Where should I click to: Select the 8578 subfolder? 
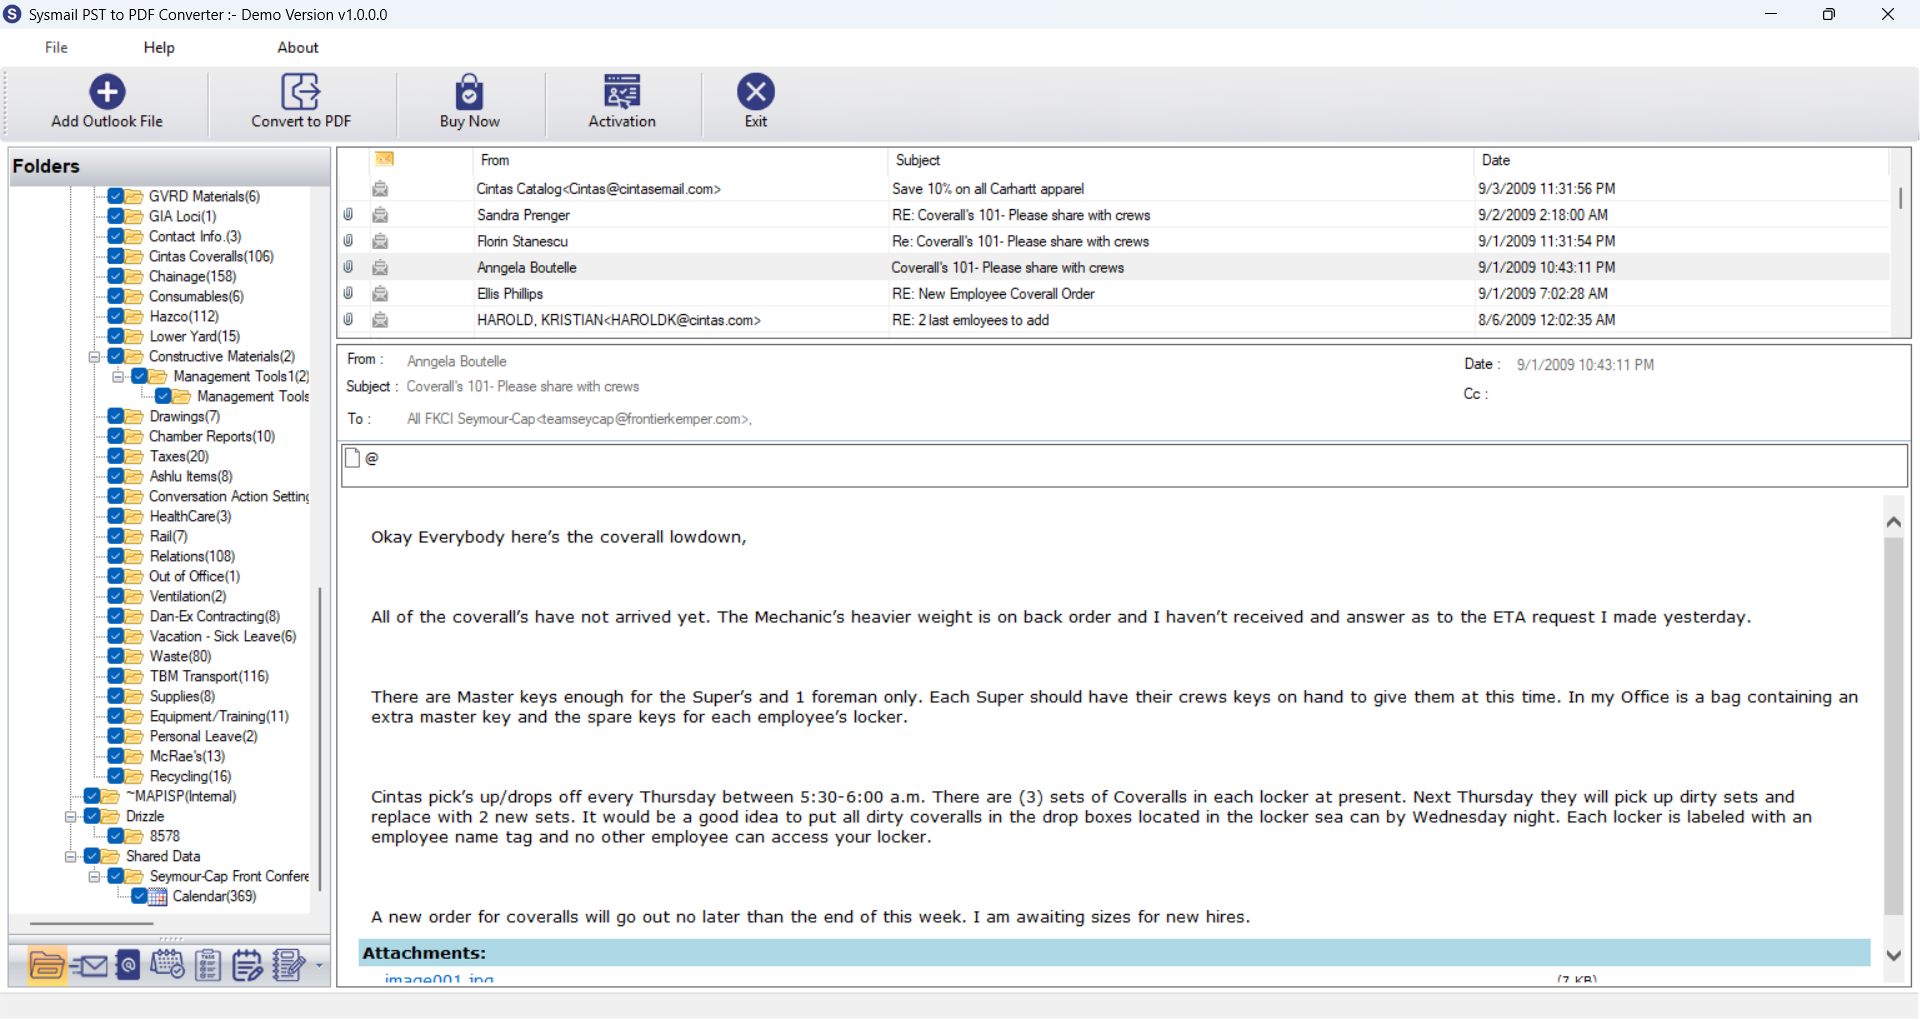165,836
